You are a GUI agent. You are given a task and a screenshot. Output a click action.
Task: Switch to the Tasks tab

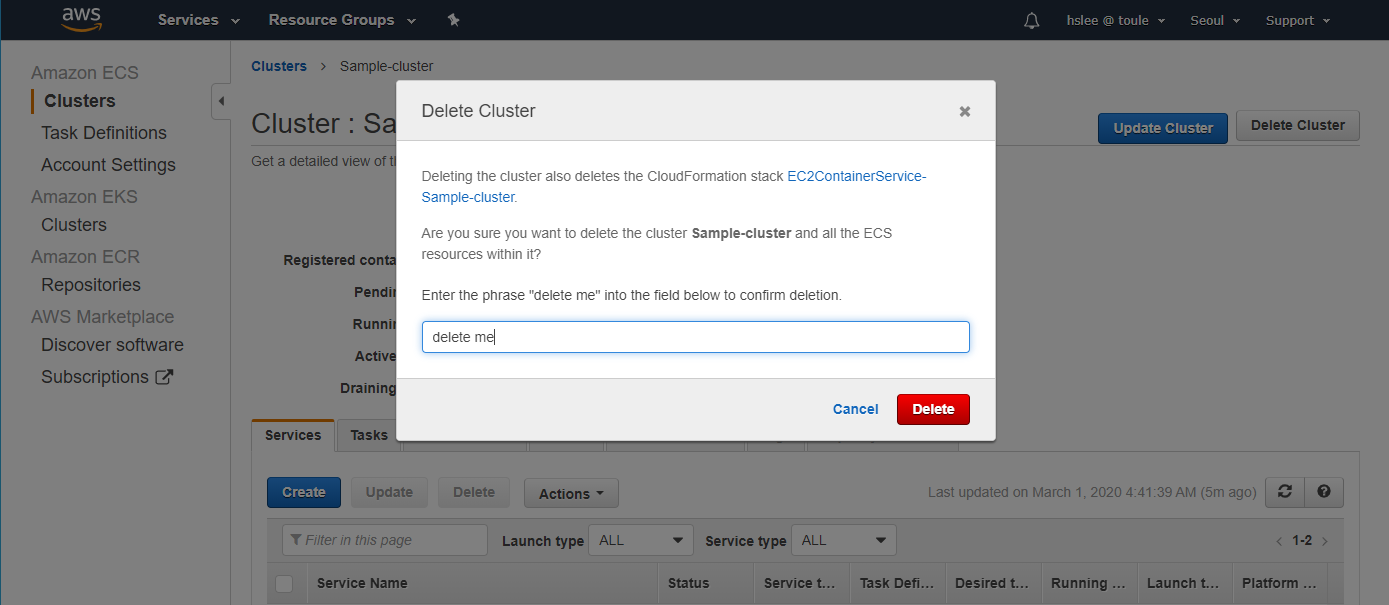[369, 435]
